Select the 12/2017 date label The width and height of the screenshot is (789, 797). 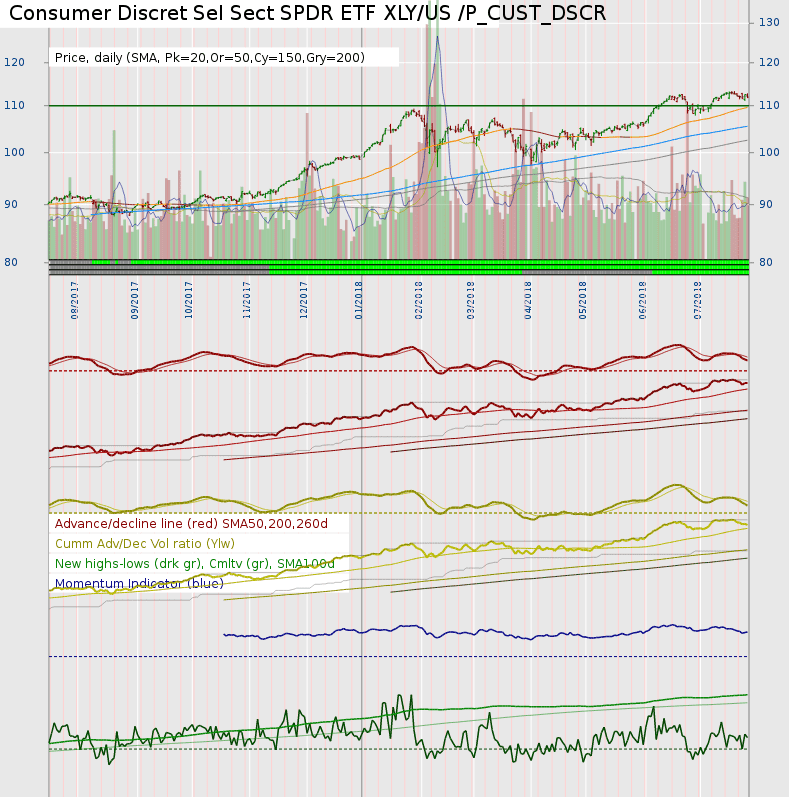pos(304,300)
